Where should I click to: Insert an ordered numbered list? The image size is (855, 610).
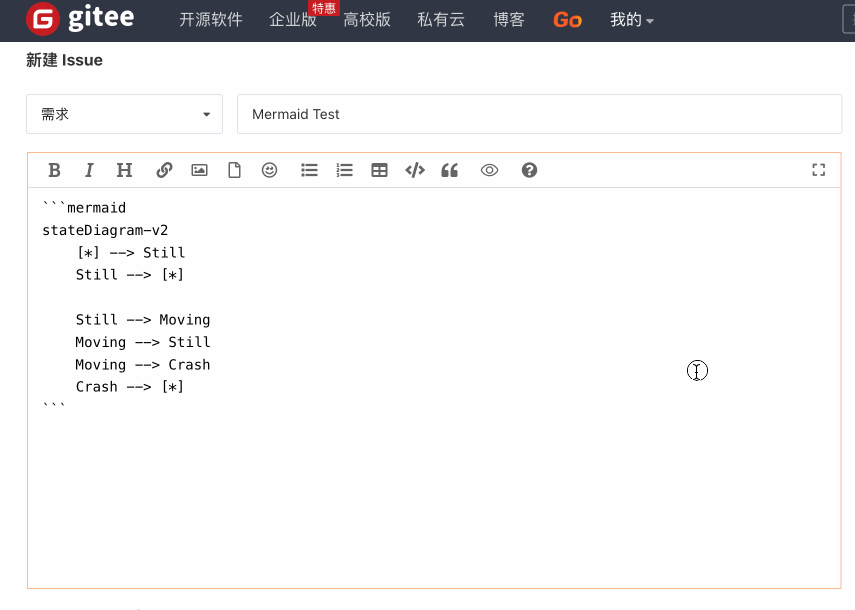345,170
